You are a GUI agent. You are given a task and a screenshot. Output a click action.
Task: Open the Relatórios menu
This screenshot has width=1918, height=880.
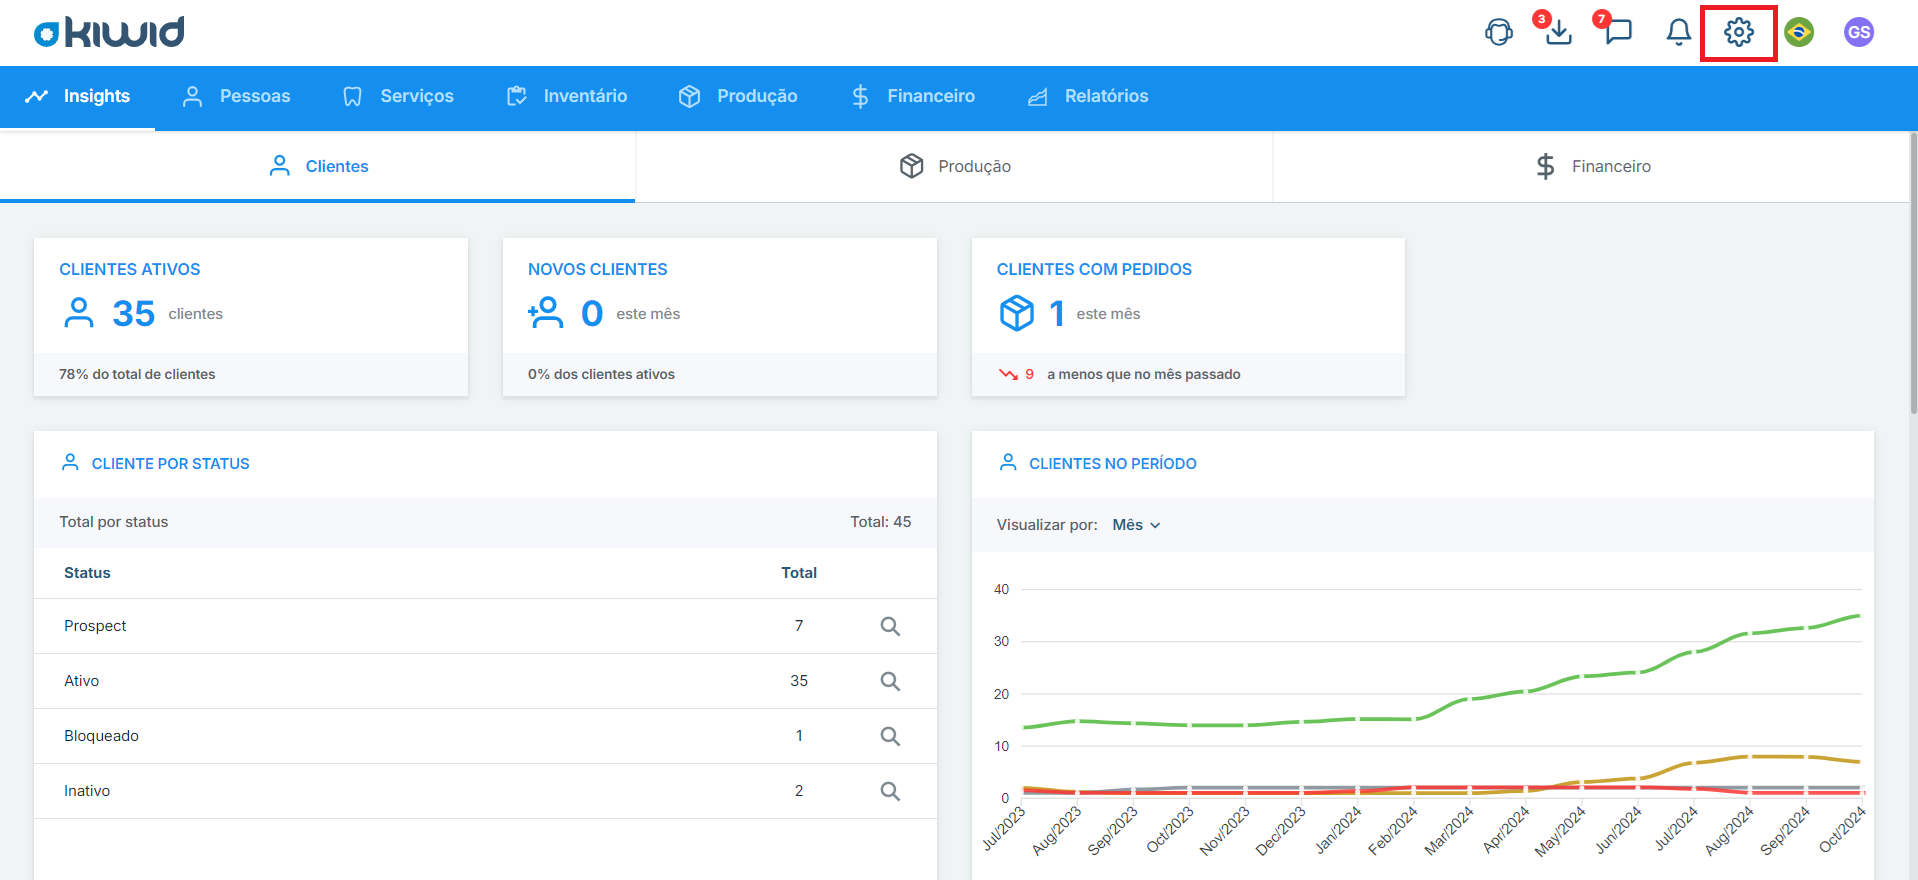click(1088, 96)
